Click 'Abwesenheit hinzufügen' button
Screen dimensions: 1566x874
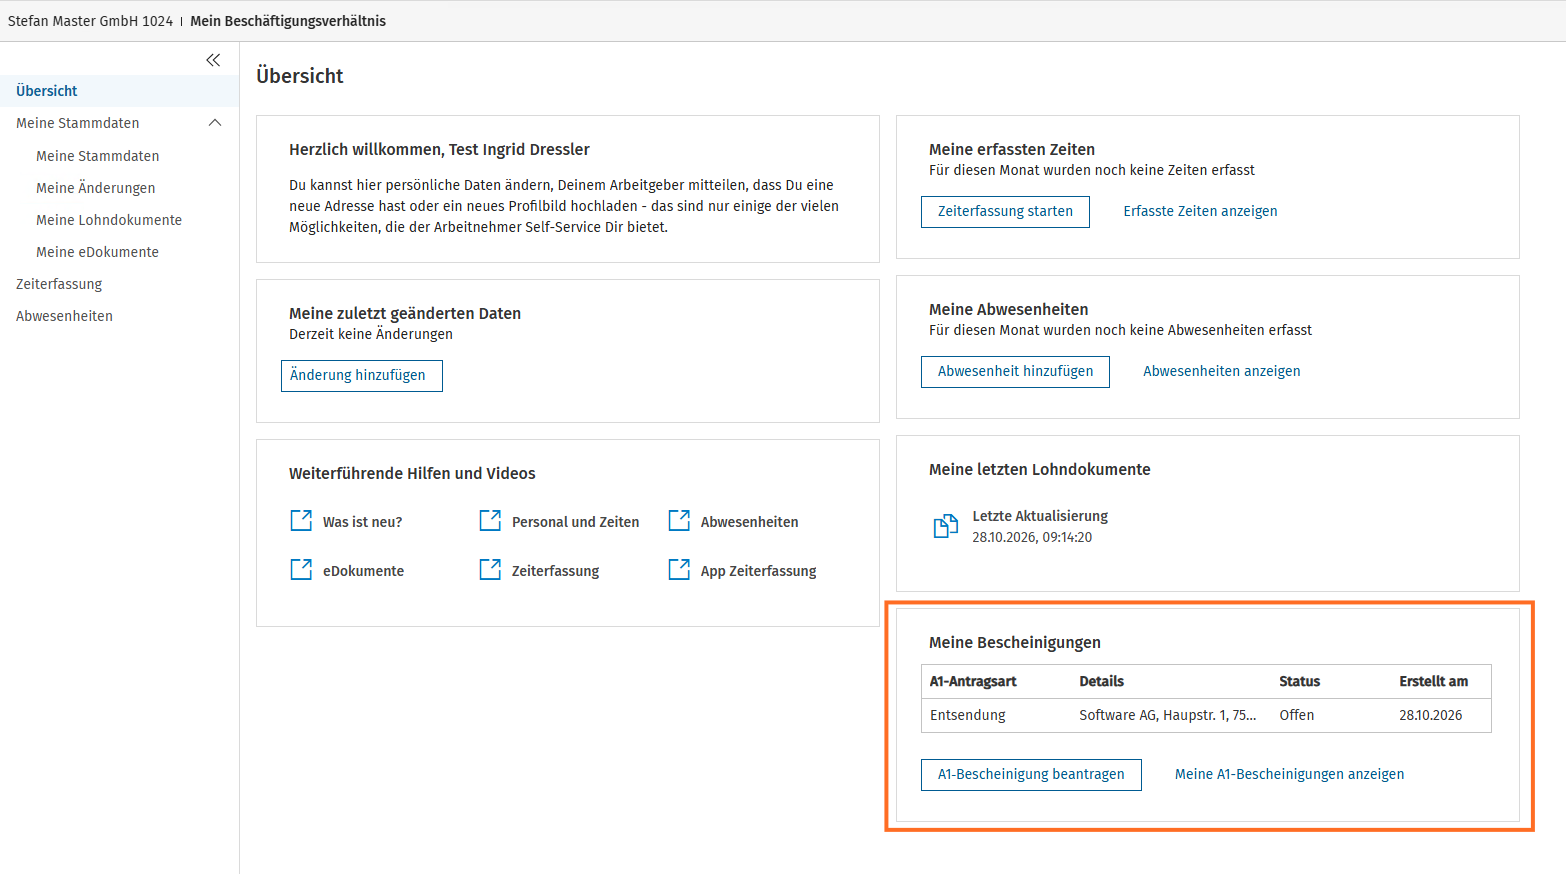tap(1015, 371)
